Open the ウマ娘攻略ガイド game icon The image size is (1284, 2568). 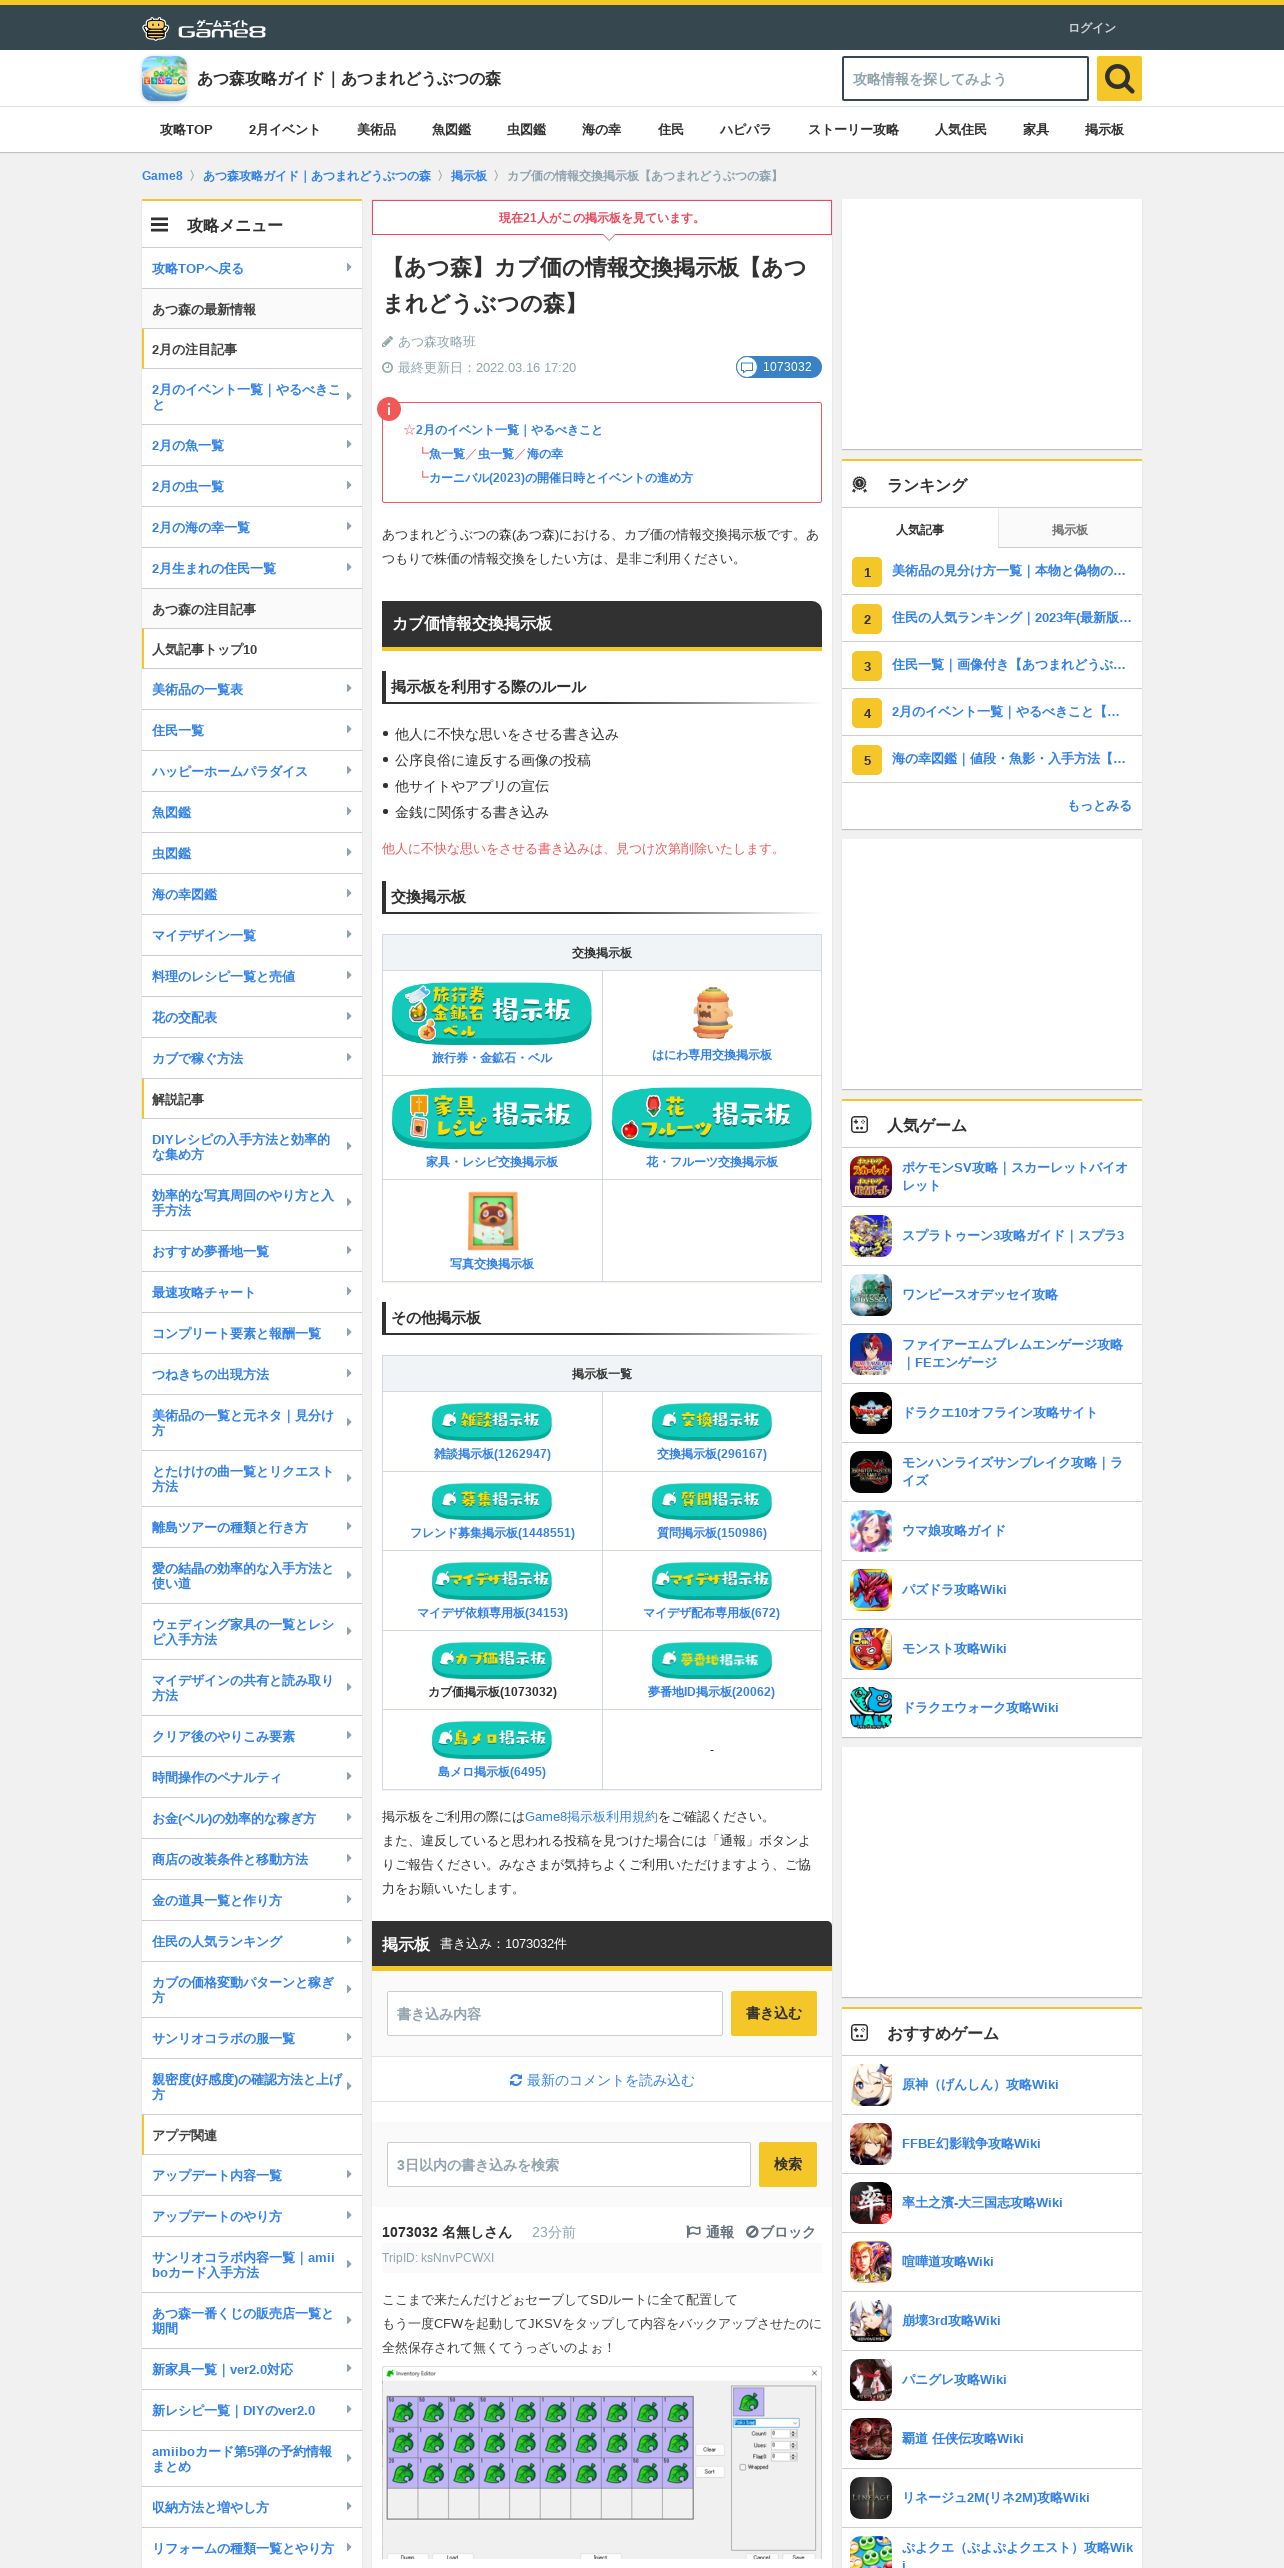coord(871,1530)
